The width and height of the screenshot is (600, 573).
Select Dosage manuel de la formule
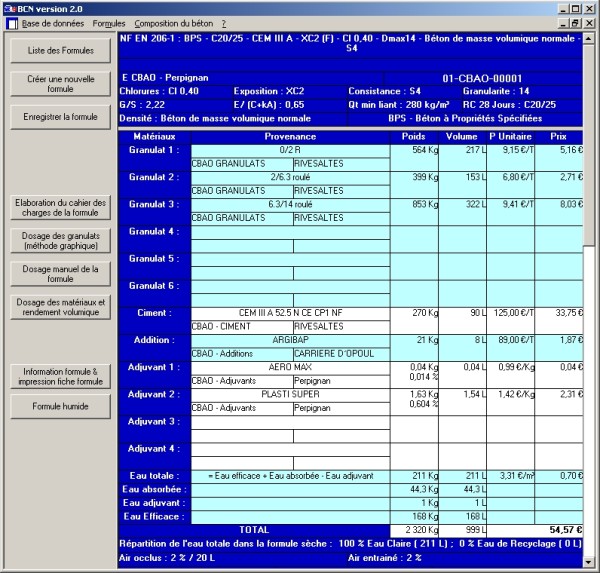click(60, 273)
